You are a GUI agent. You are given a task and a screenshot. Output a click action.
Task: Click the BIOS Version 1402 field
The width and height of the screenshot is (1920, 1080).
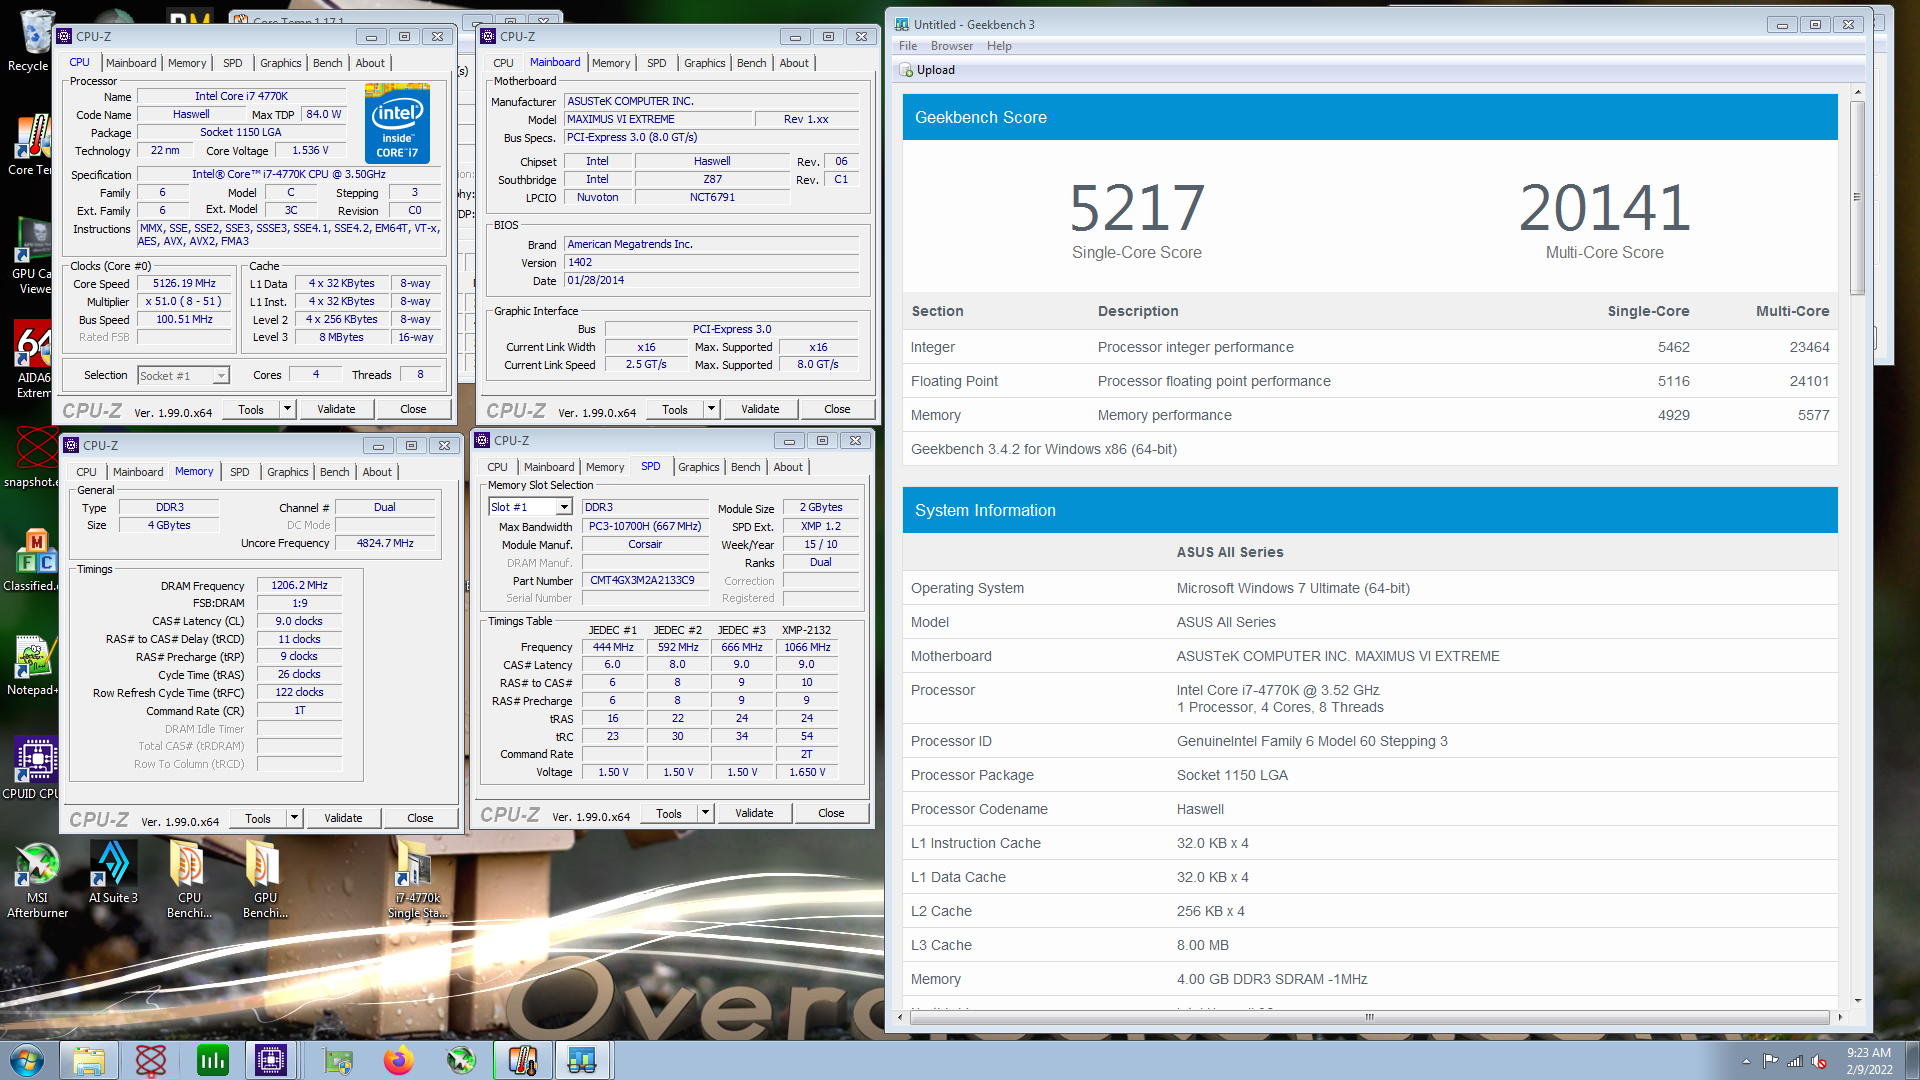tap(712, 263)
